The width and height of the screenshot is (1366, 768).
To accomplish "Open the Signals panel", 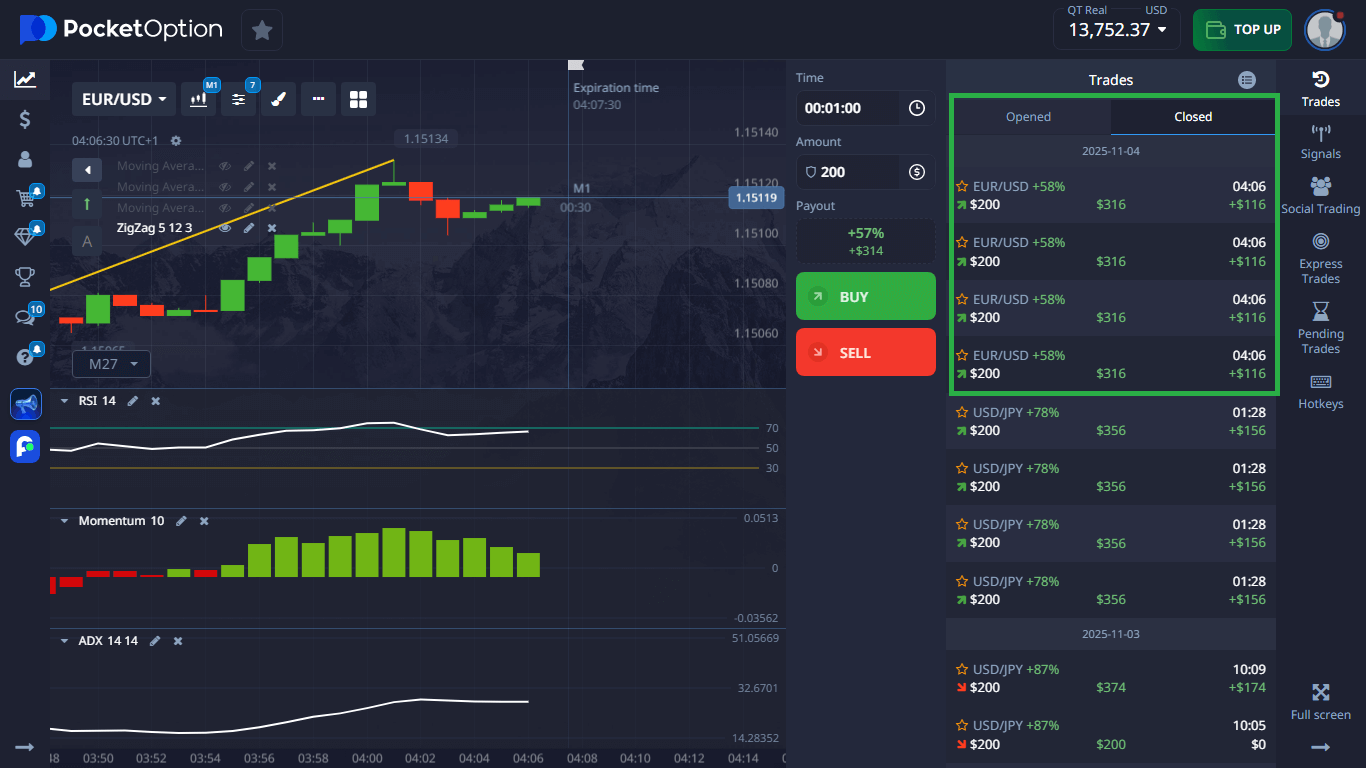I will [x=1320, y=140].
